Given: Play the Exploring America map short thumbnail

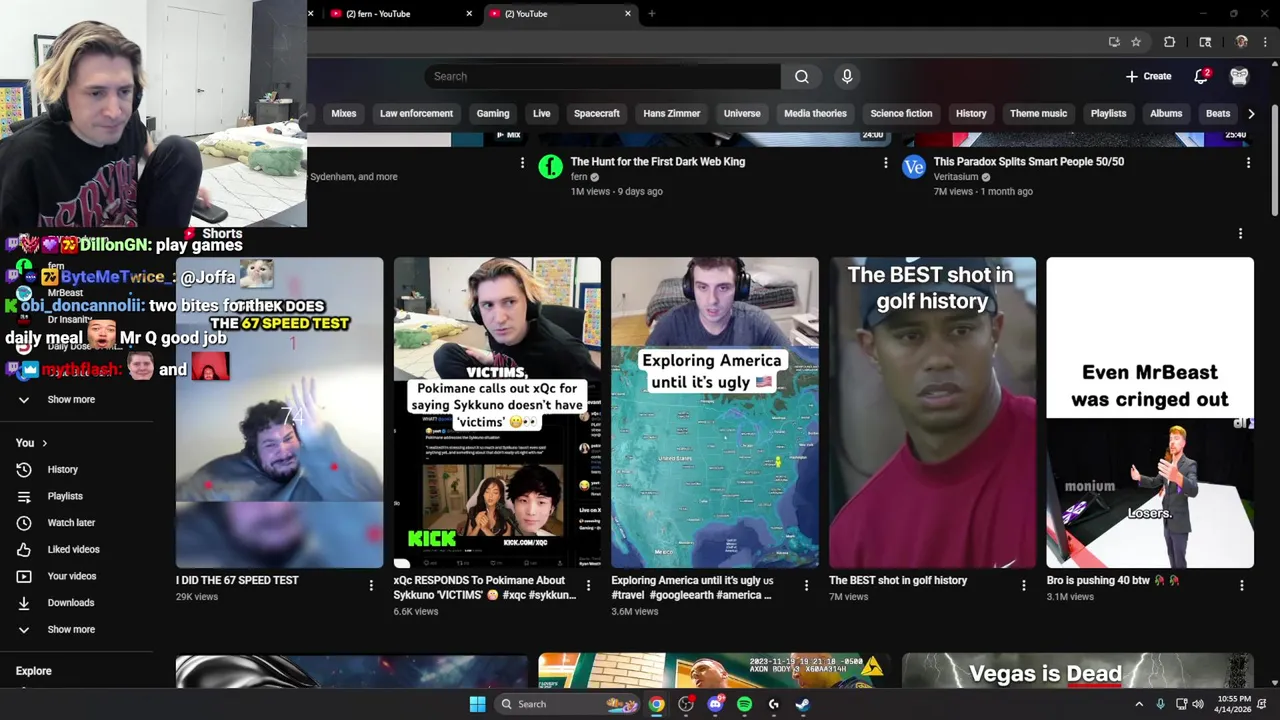Looking at the screenshot, I should point(715,412).
